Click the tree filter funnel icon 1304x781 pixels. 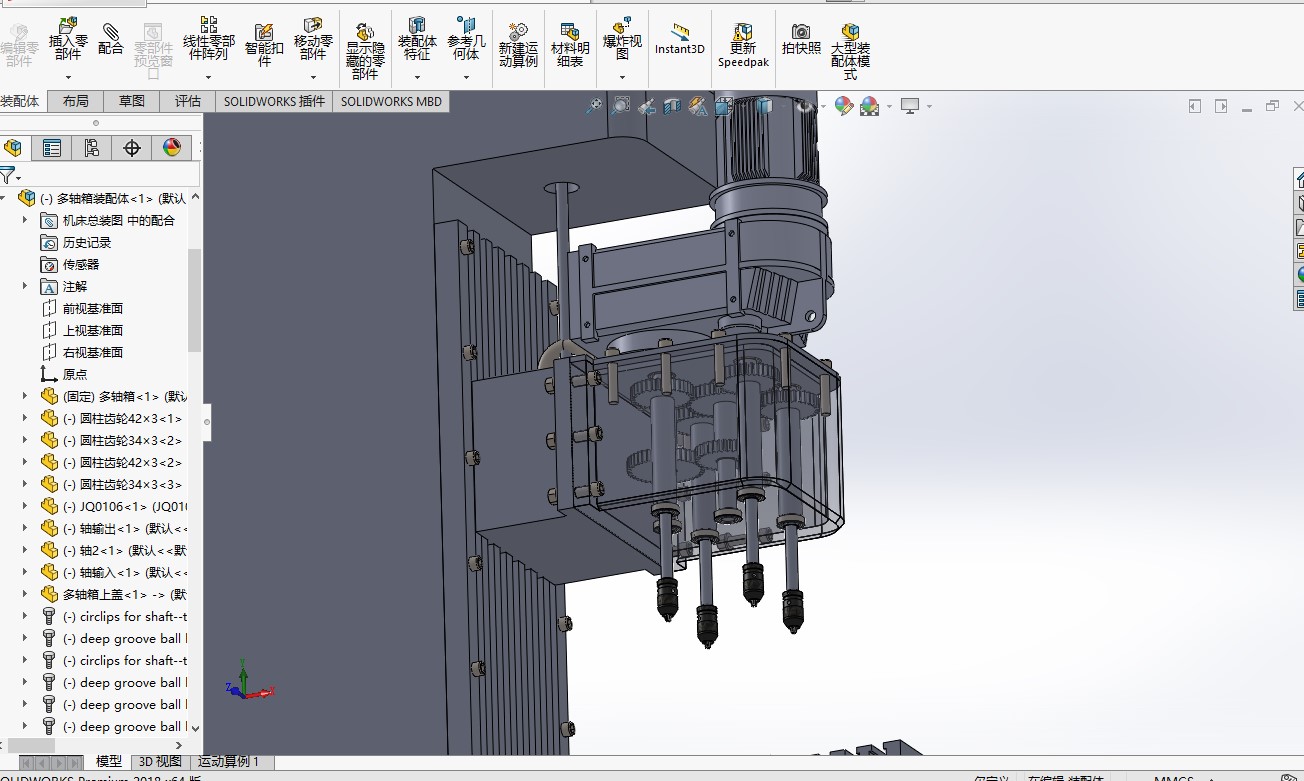8,176
